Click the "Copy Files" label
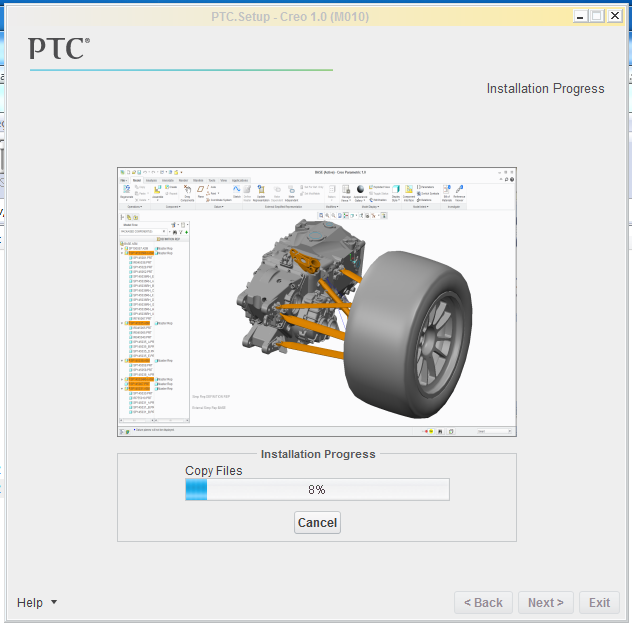The height and width of the screenshot is (626, 632). click(214, 470)
